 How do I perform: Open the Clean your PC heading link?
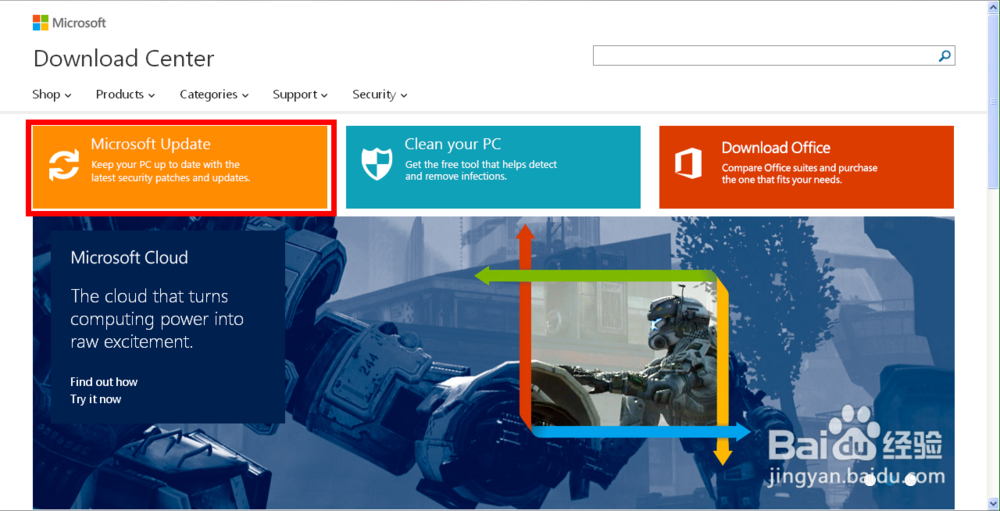pyautogui.click(x=453, y=144)
